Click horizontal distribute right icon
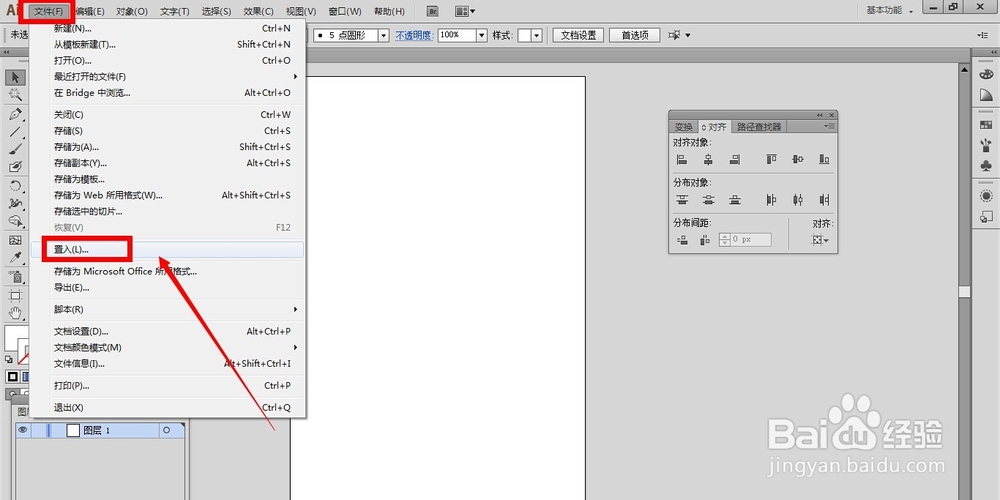1000x500 pixels. [x=825, y=200]
